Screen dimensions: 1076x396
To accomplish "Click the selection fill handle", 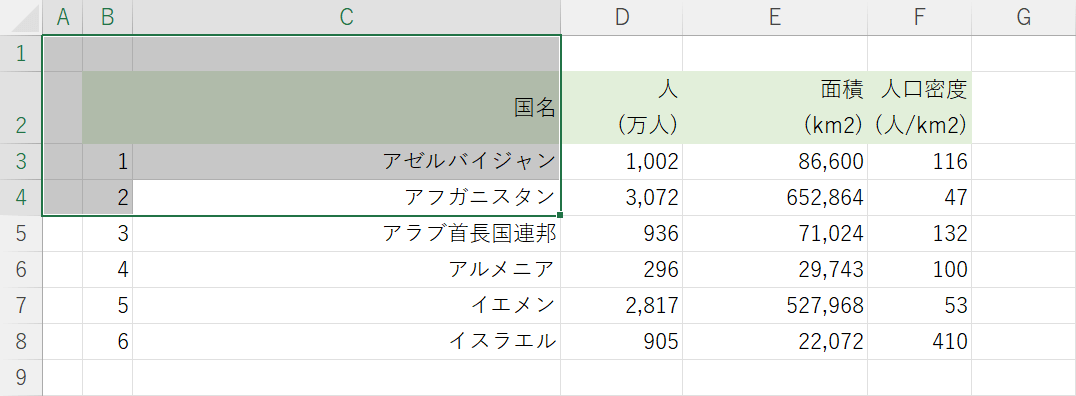I will point(561,216).
